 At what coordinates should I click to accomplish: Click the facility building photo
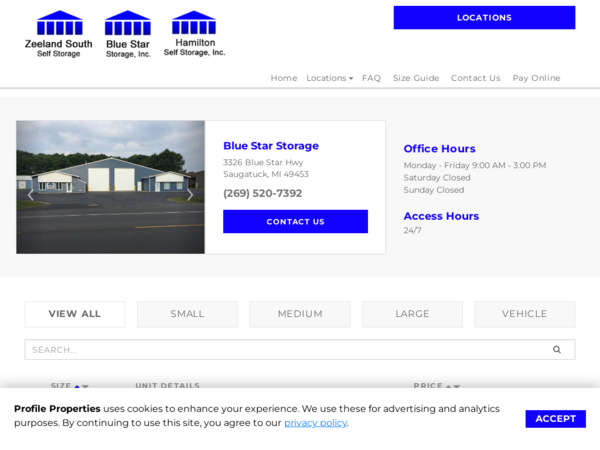(x=110, y=187)
